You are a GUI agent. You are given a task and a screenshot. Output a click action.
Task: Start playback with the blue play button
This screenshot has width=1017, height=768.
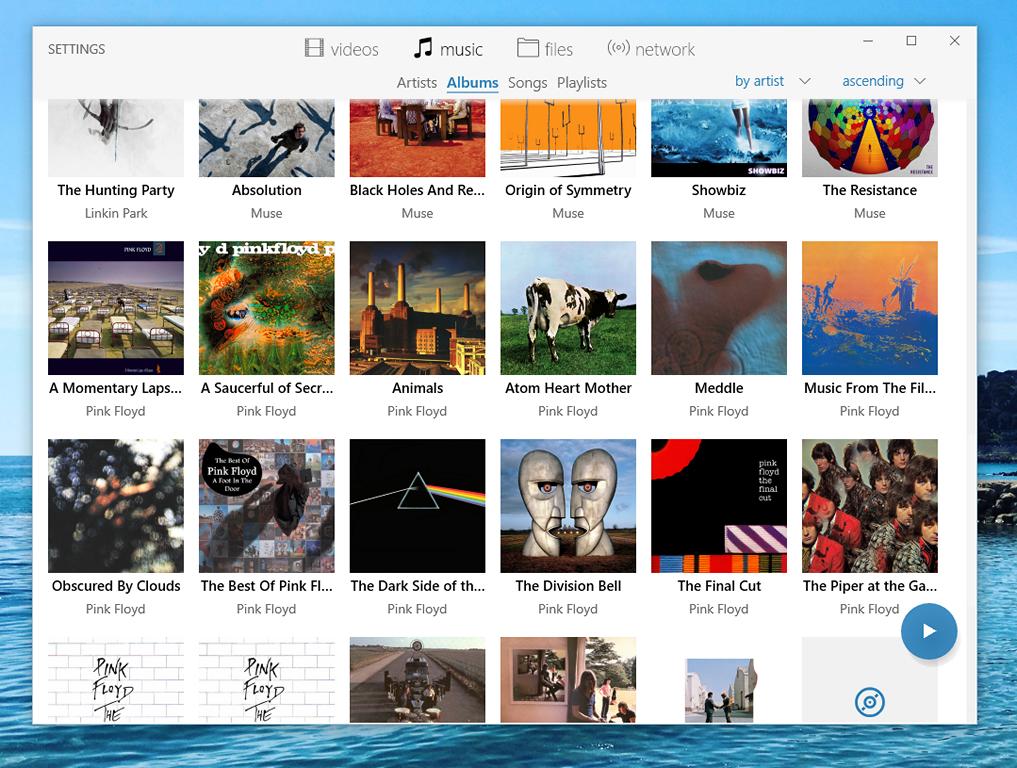point(929,631)
